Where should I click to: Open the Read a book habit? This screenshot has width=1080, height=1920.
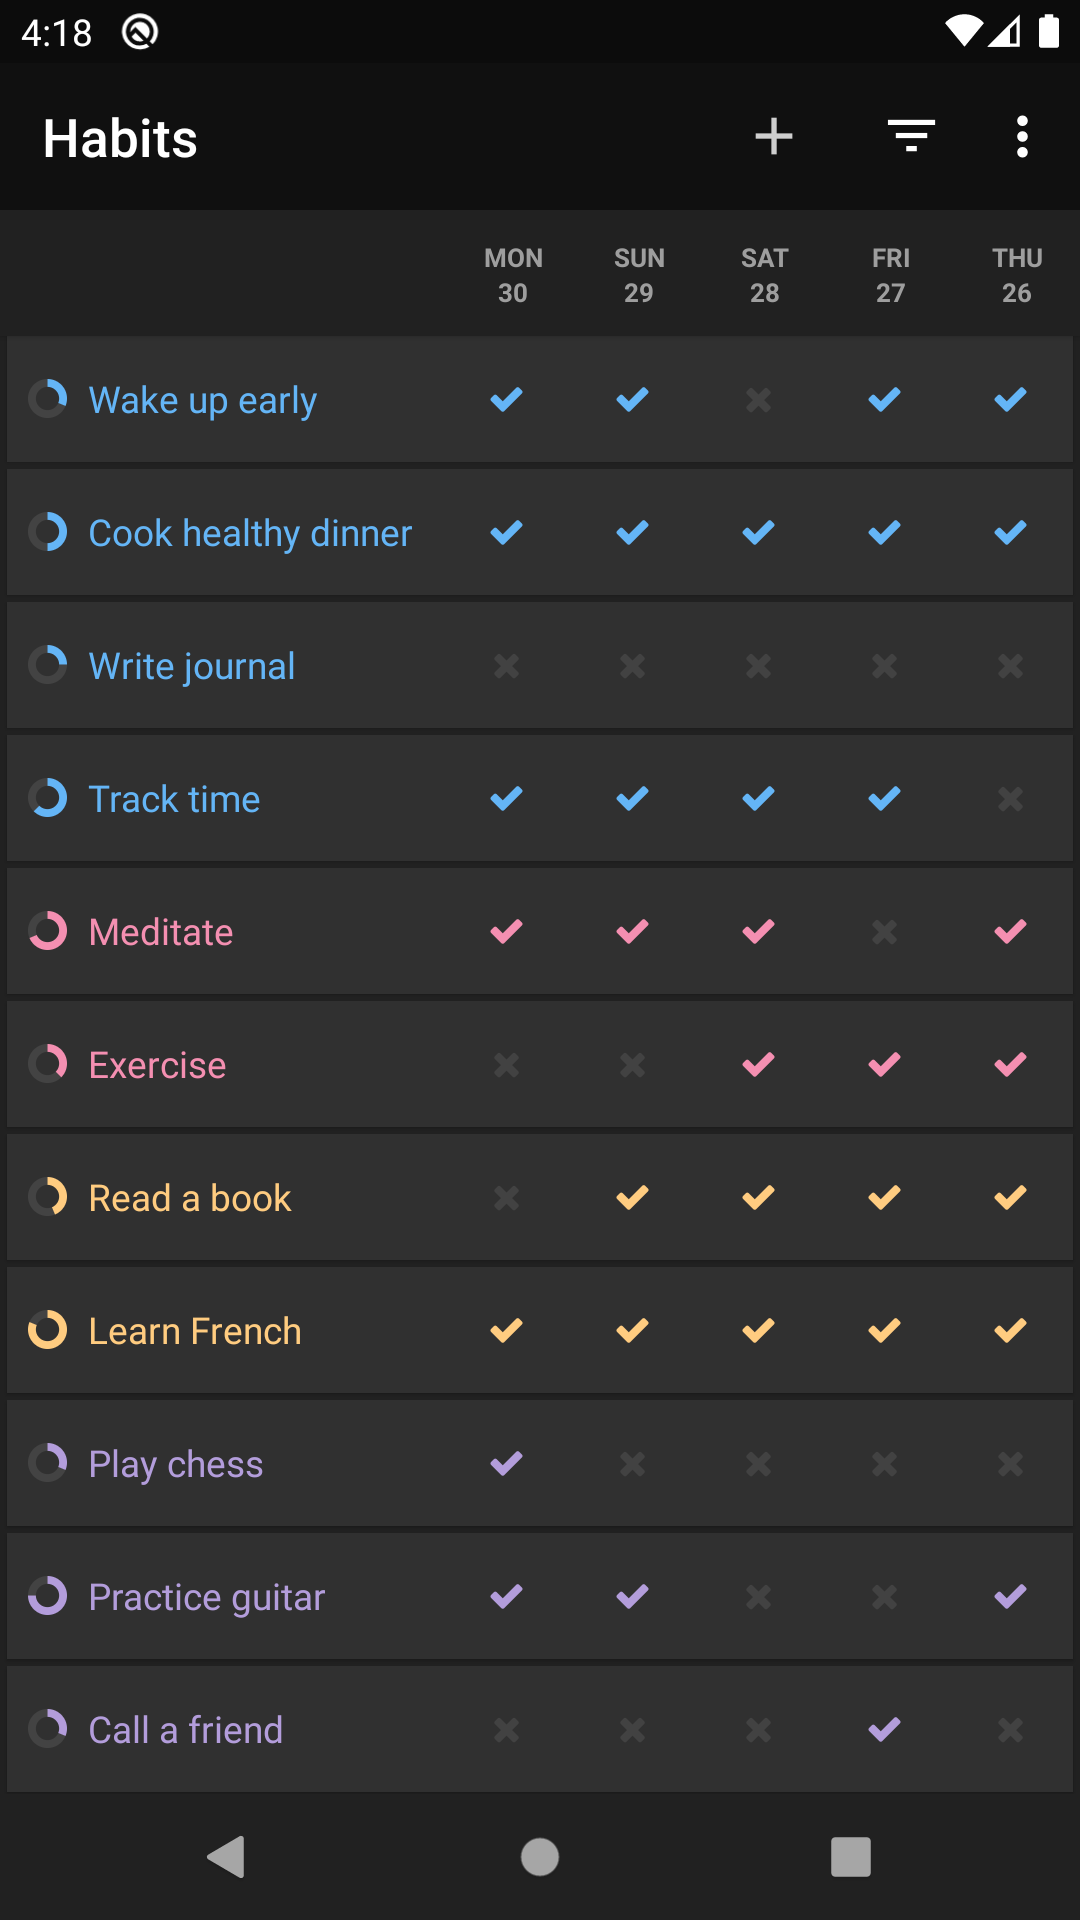pyautogui.click(x=190, y=1198)
